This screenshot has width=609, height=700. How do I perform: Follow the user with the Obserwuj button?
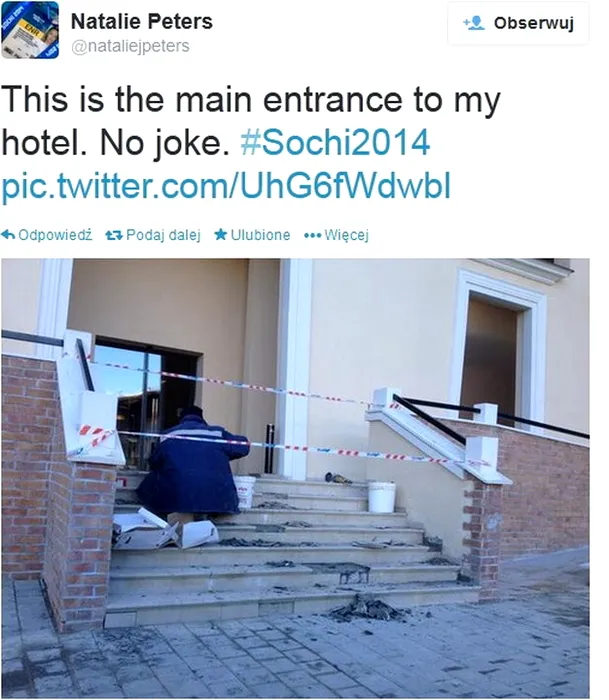point(518,23)
